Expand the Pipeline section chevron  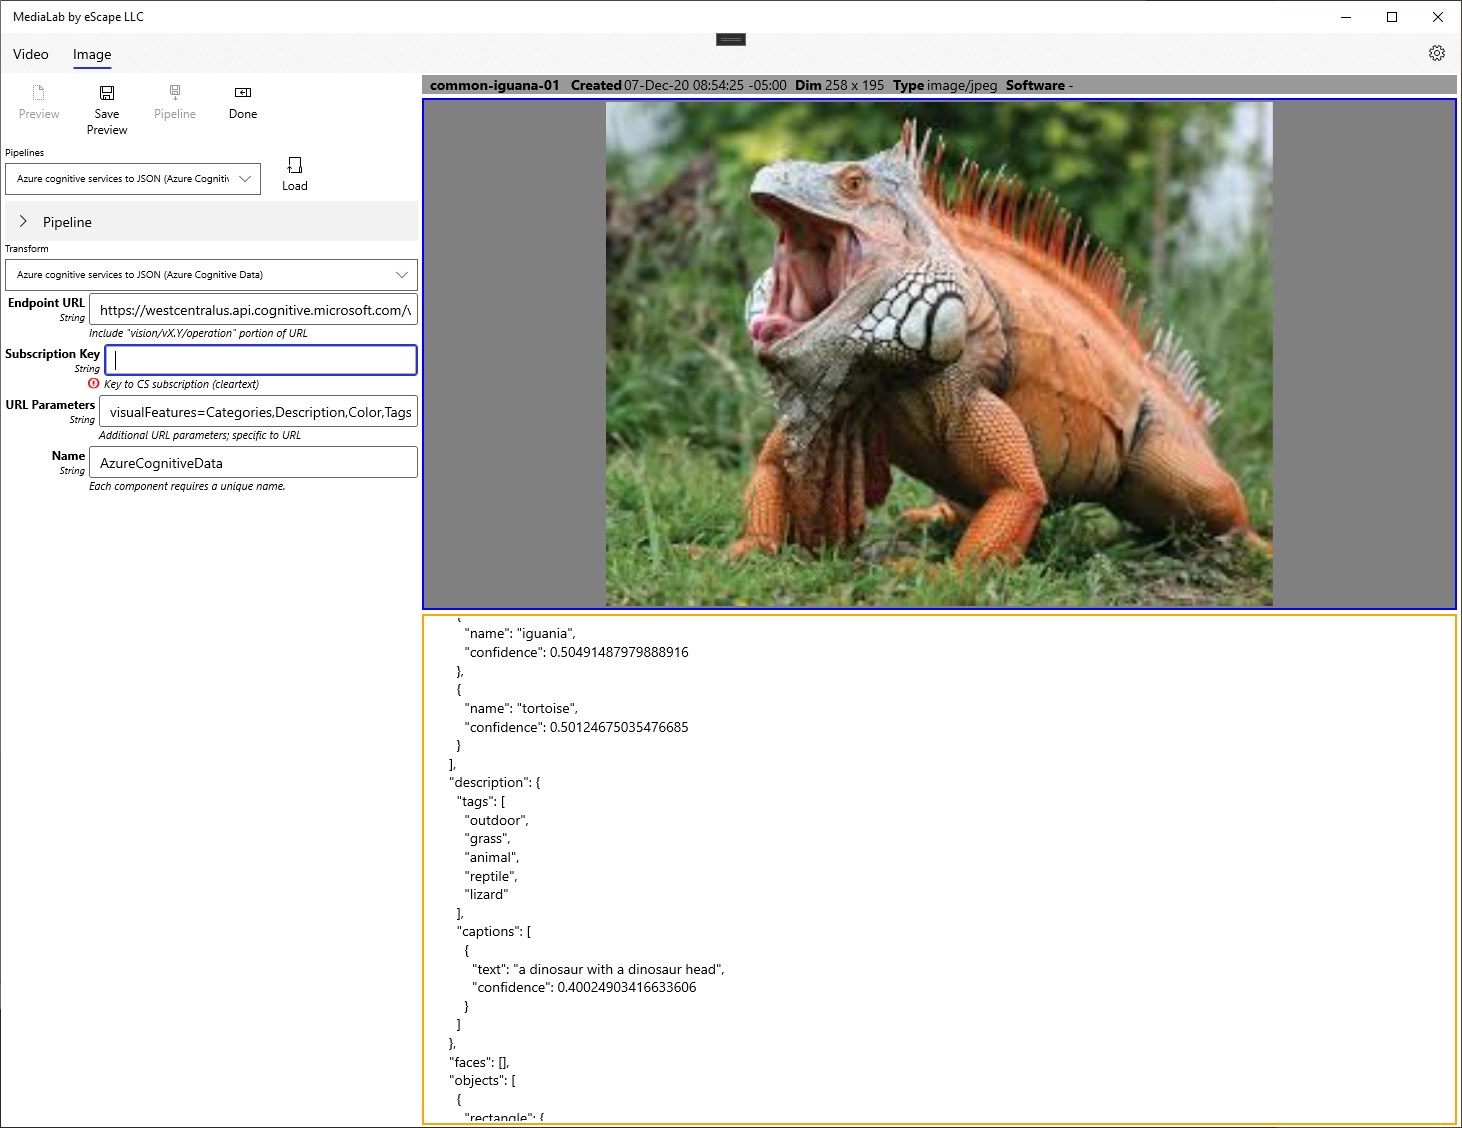point(23,222)
